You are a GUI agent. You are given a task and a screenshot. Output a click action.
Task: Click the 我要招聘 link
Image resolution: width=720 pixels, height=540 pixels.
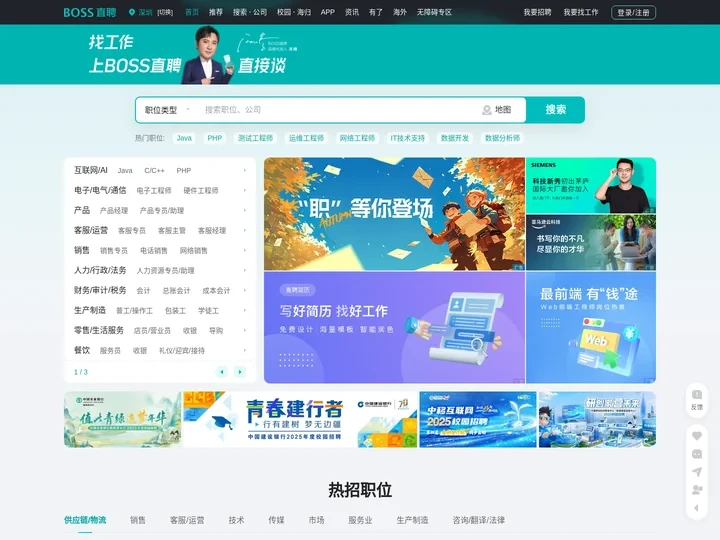pos(537,12)
